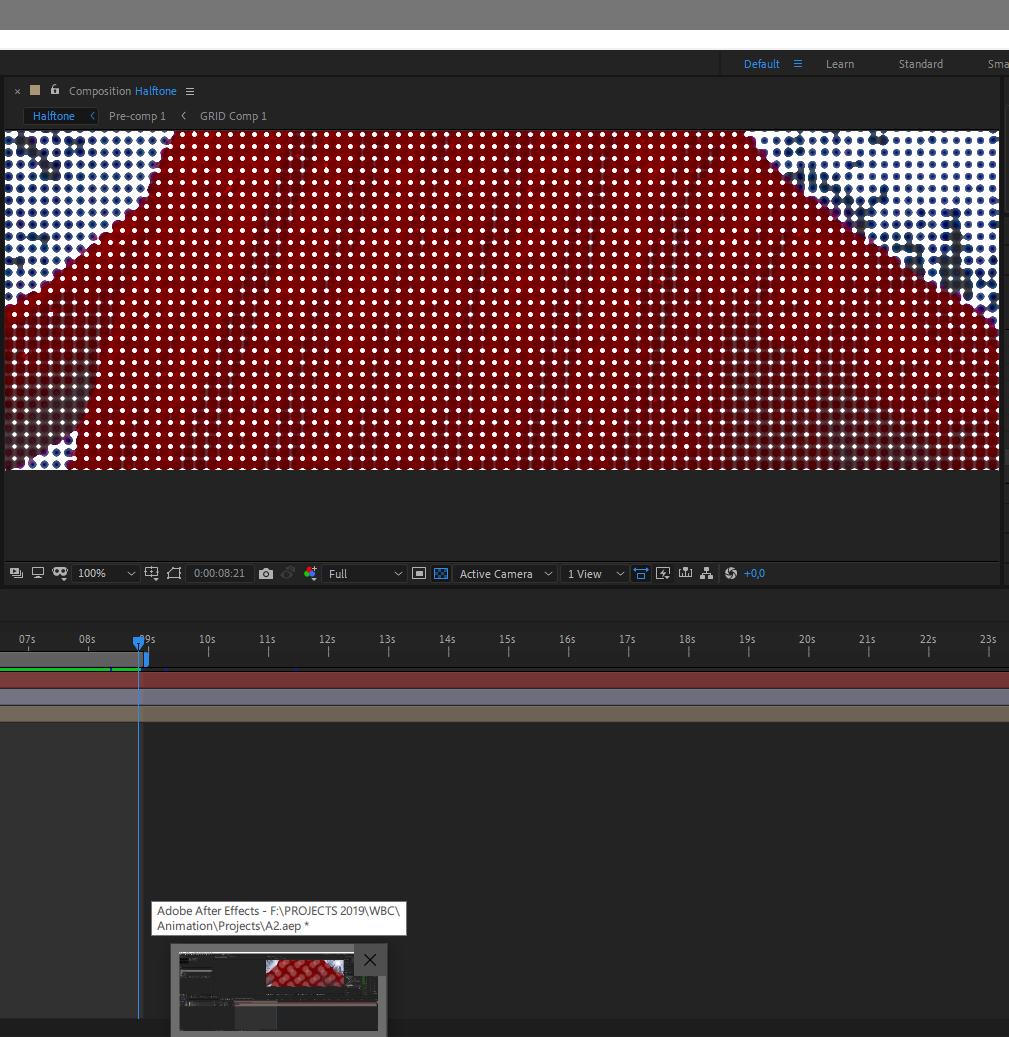
Task: Open the resolution dropdown set to Full
Action: [x=365, y=573]
